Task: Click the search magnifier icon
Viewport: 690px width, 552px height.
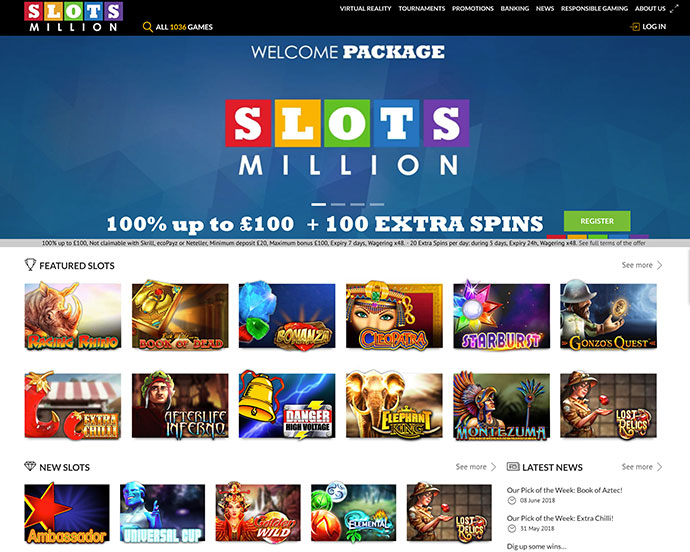Action: [x=148, y=27]
